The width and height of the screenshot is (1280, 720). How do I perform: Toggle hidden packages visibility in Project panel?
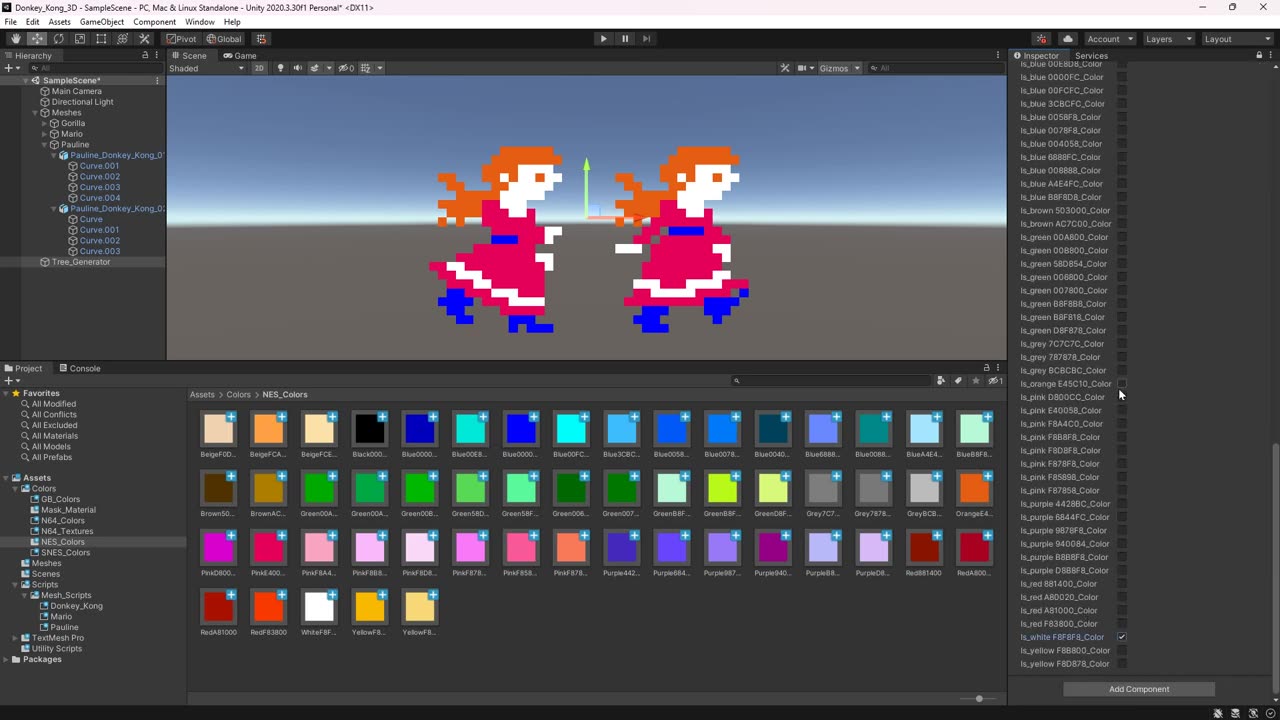(x=995, y=381)
